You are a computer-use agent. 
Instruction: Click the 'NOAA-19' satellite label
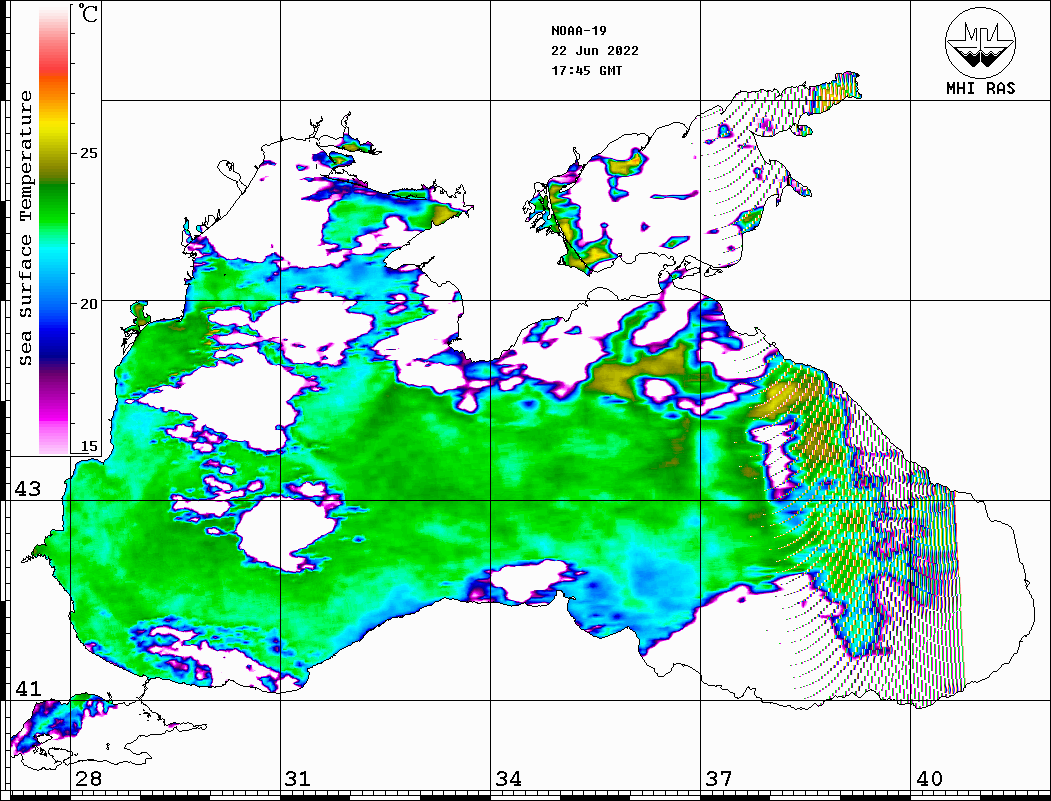[x=578, y=31]
